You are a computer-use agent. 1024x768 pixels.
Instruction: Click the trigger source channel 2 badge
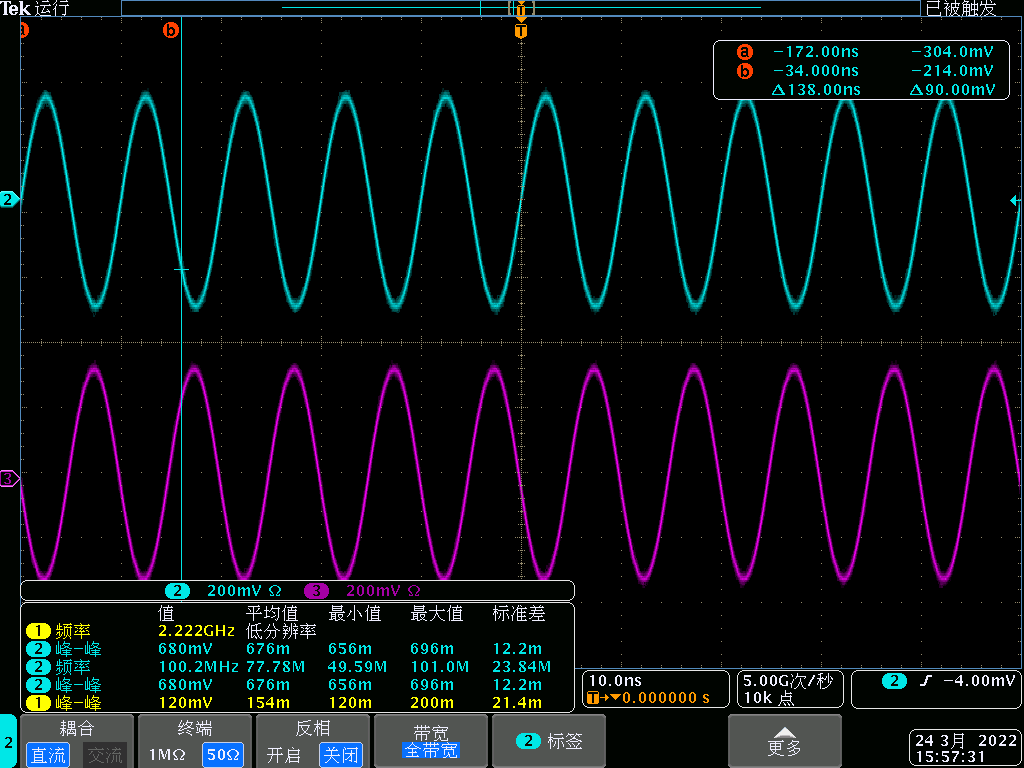[894, 681]
